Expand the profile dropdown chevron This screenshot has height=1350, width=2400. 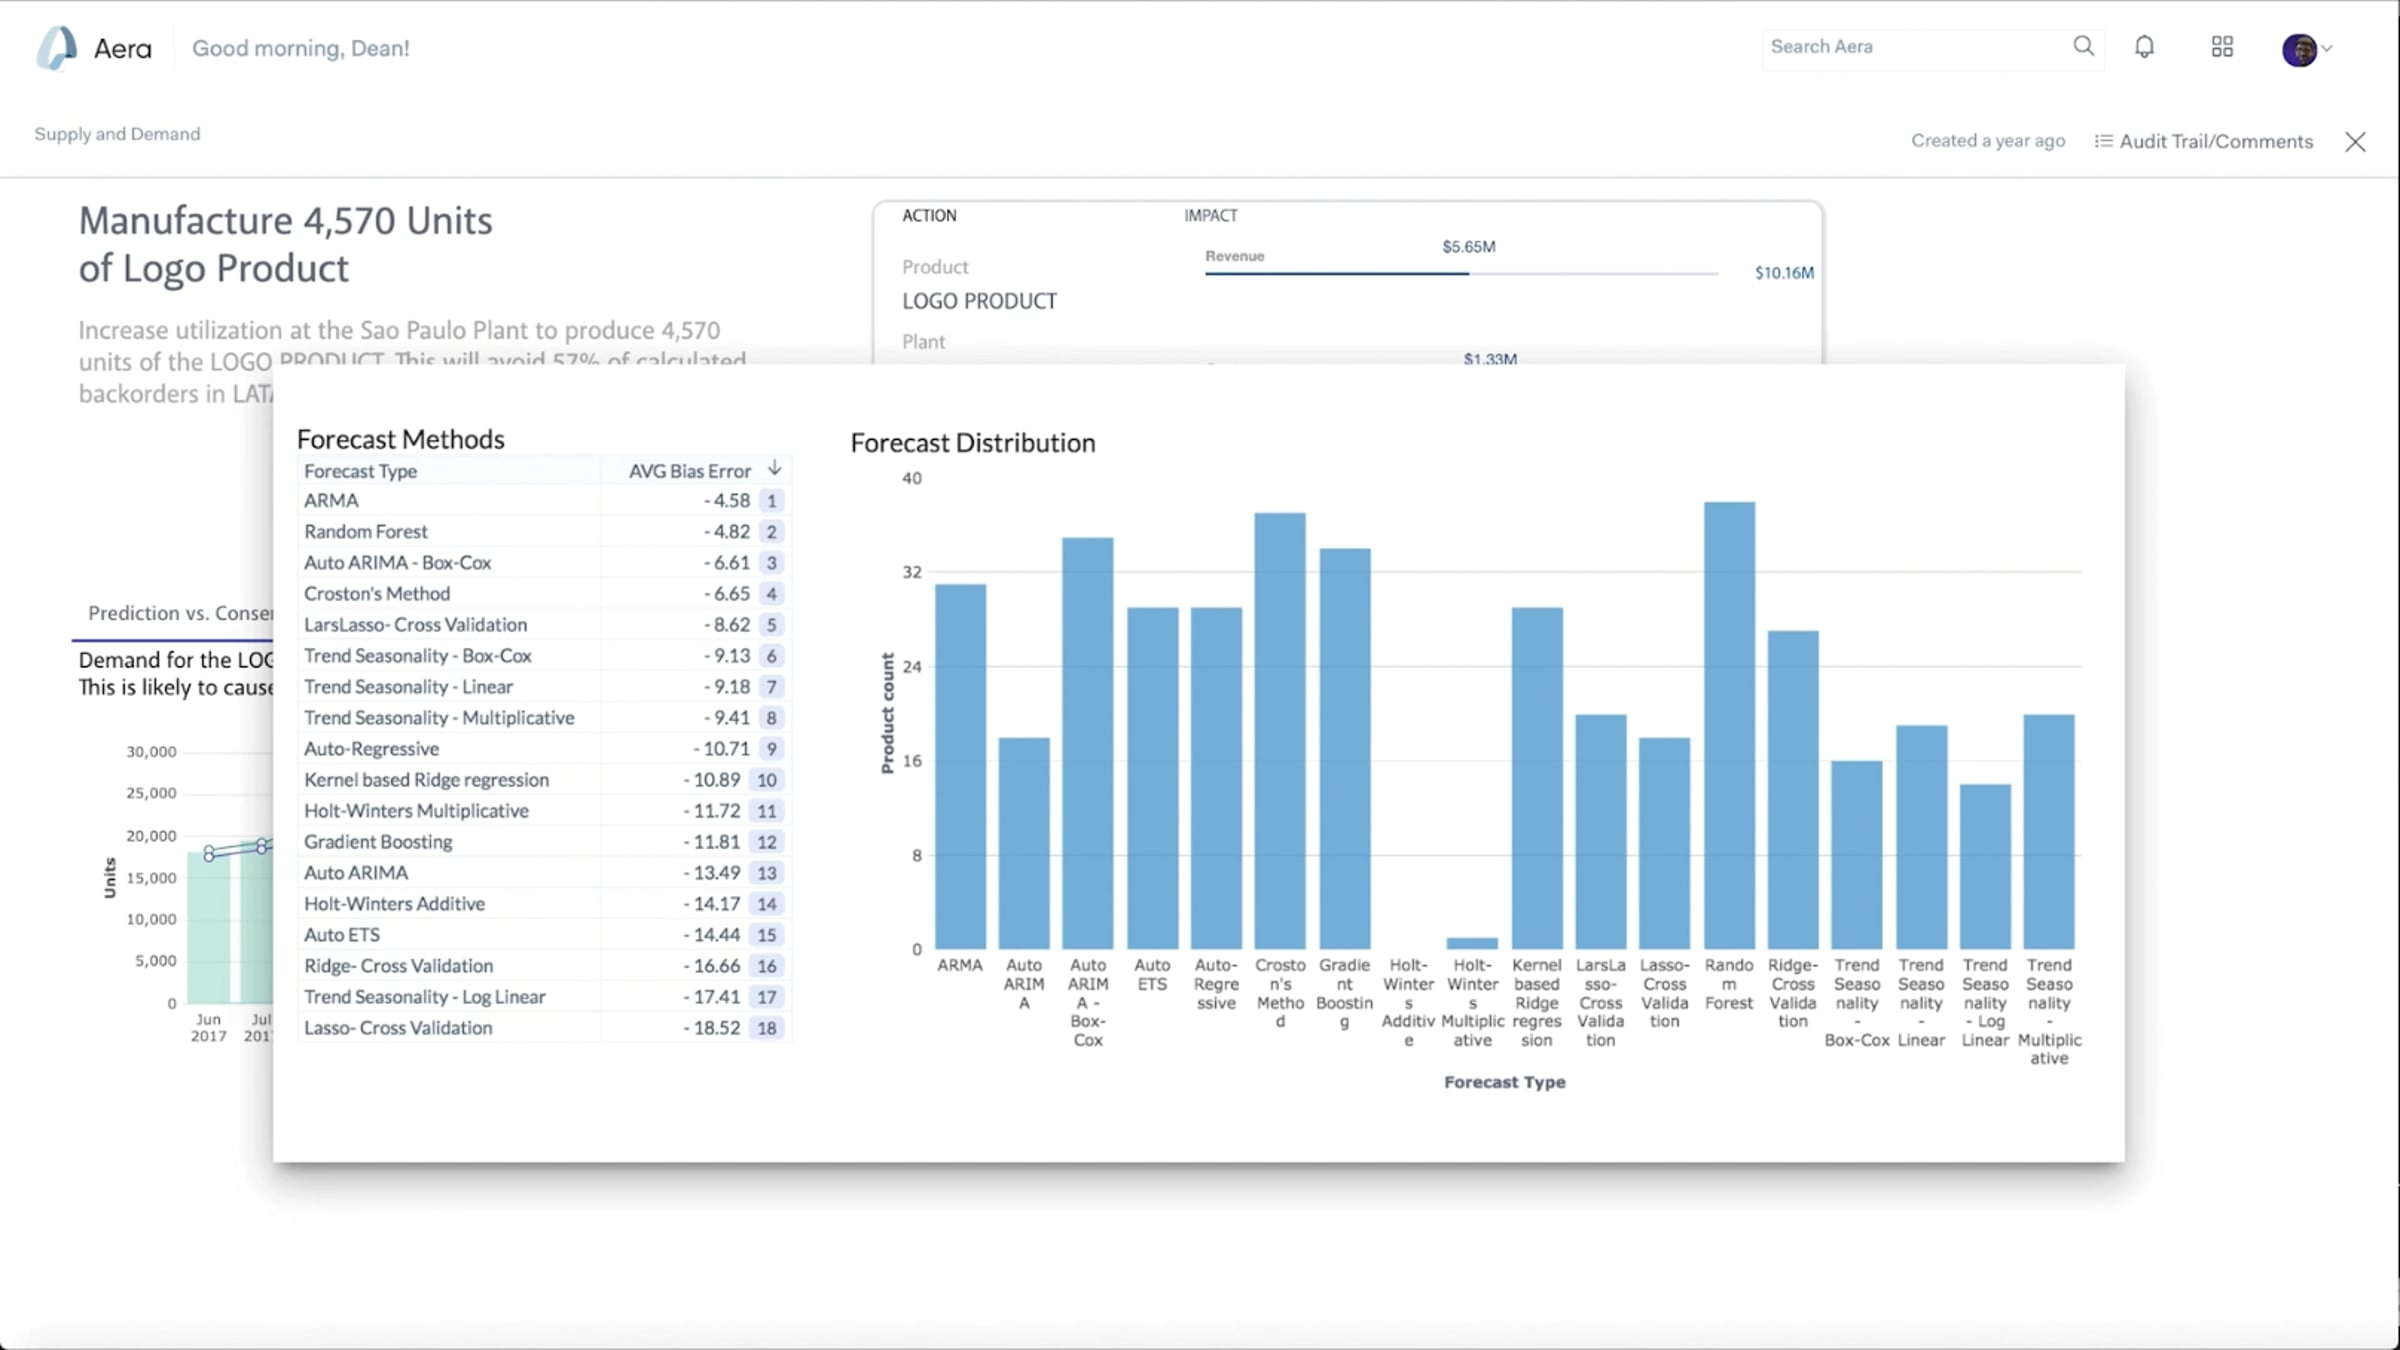click(x=2327, y=48)
